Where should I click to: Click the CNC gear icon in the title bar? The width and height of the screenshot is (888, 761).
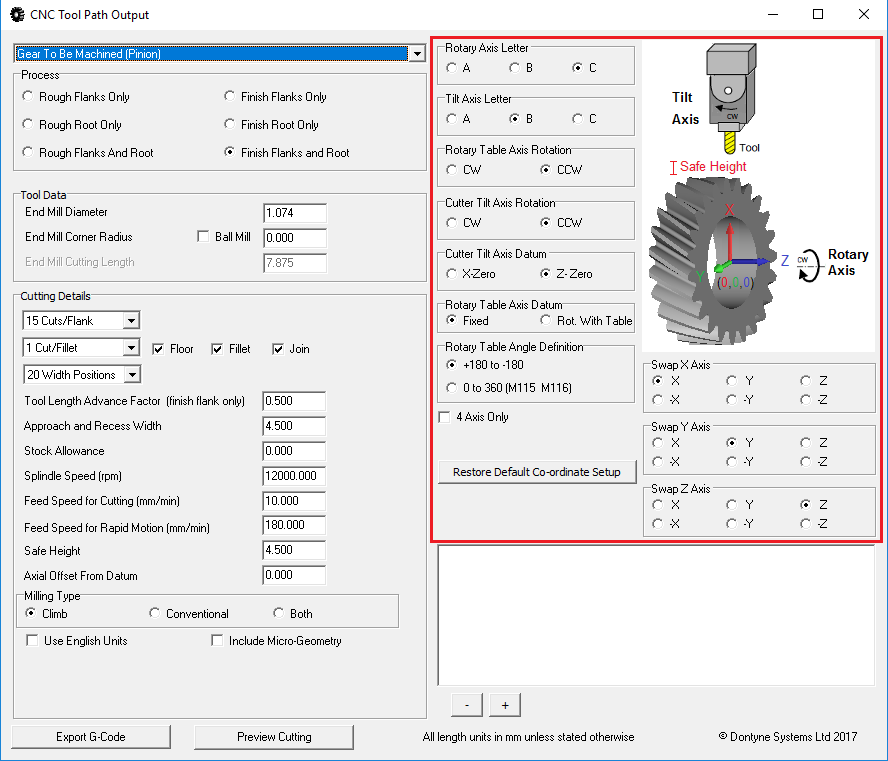click(15, 14)
